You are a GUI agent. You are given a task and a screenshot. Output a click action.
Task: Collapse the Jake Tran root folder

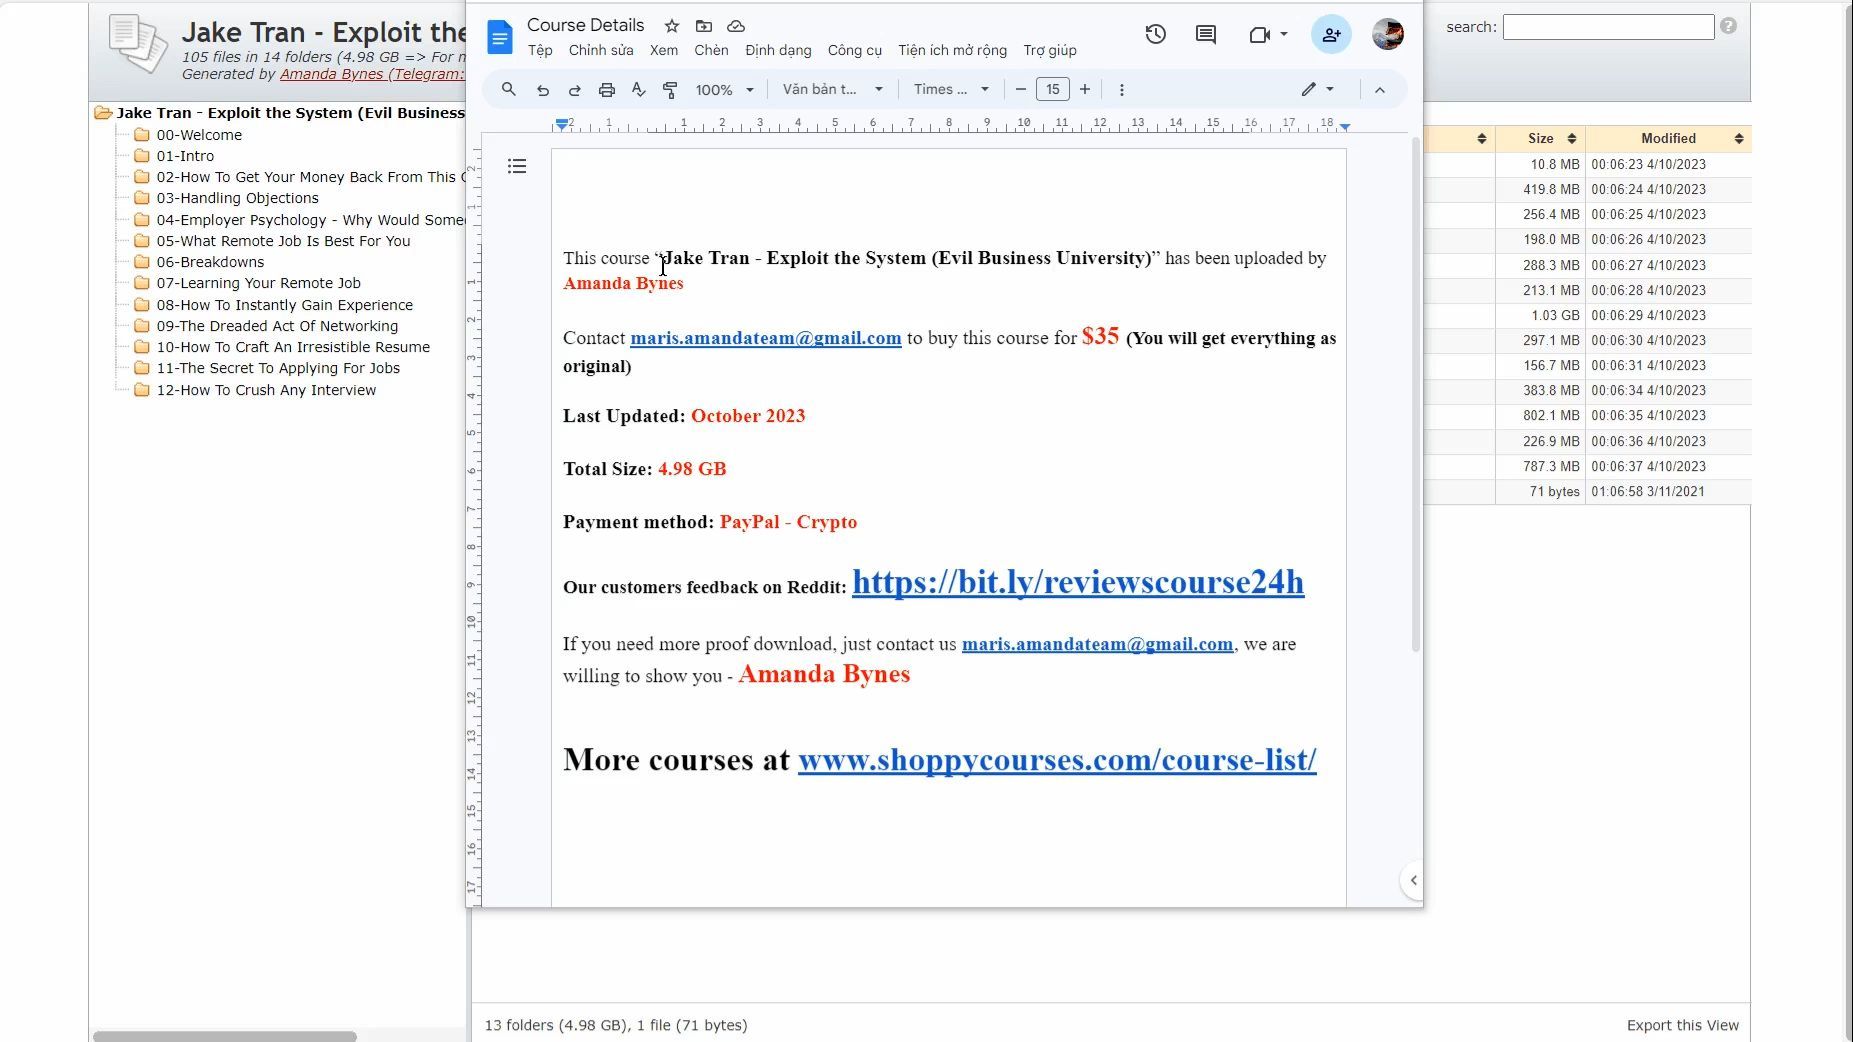pyautogui.click(x=103, y=113)
